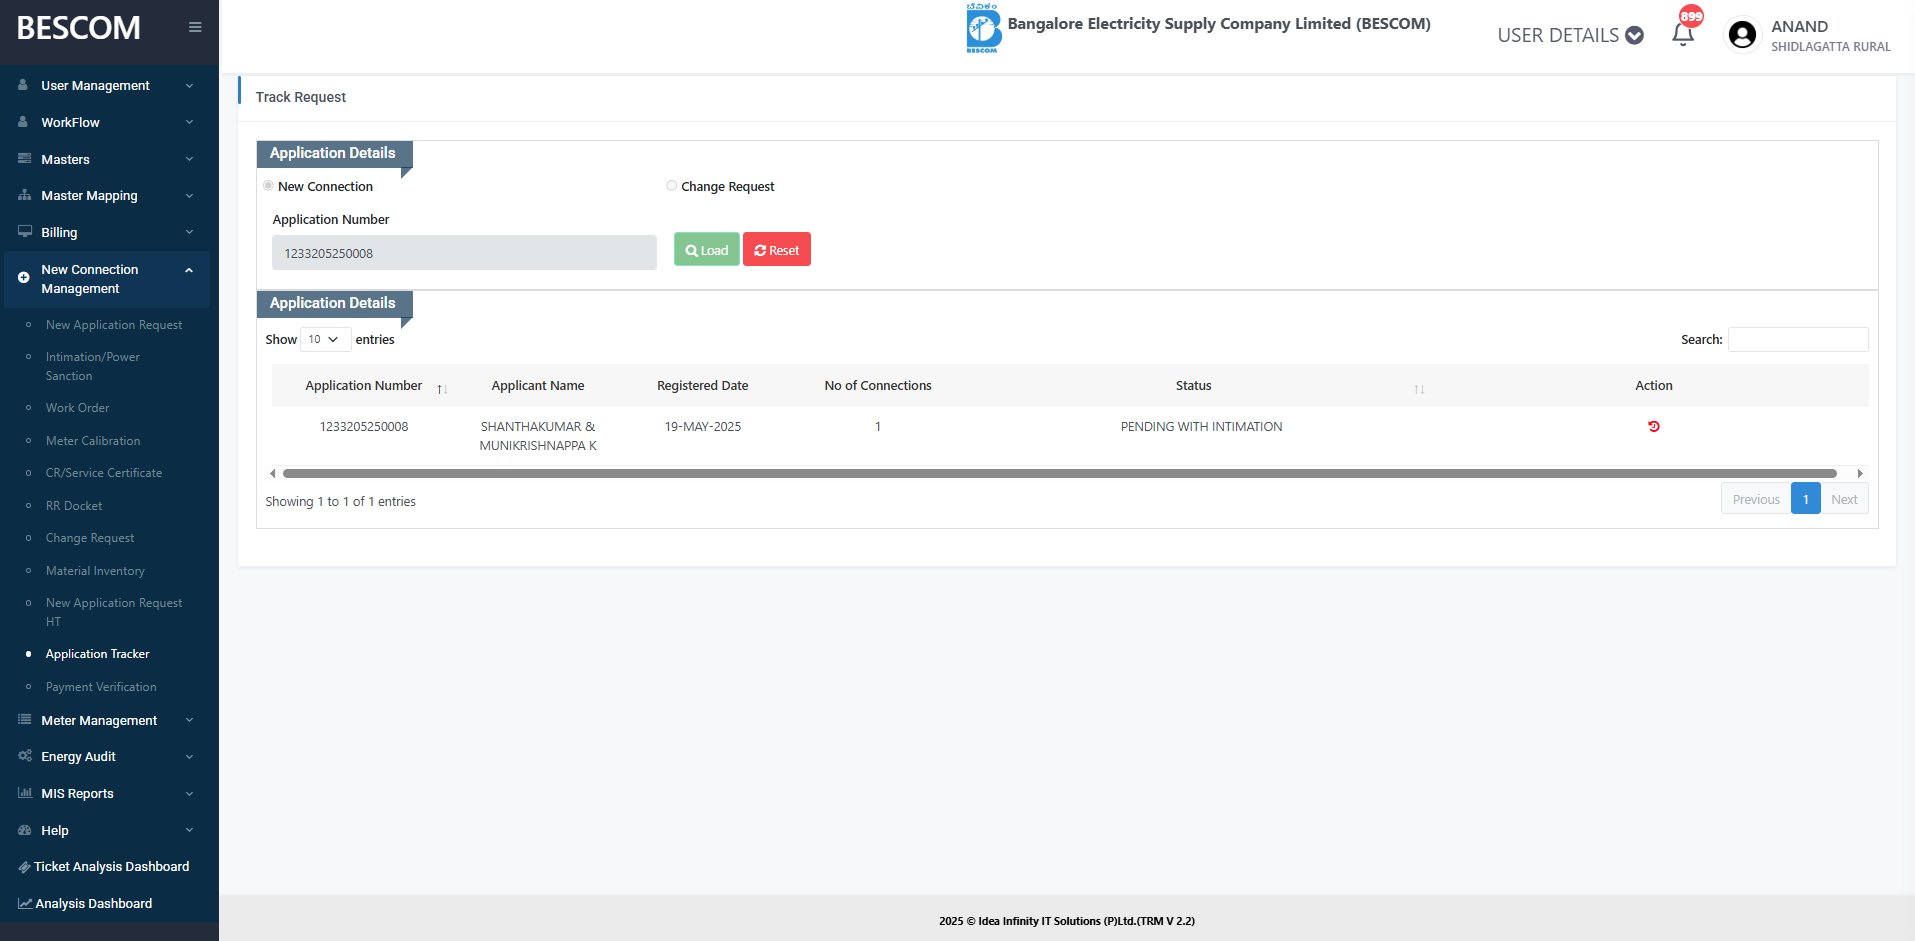This screenshot has width=1915, height=941.
Task: Expand the Billing menu chevron
Action: point(189,232)
